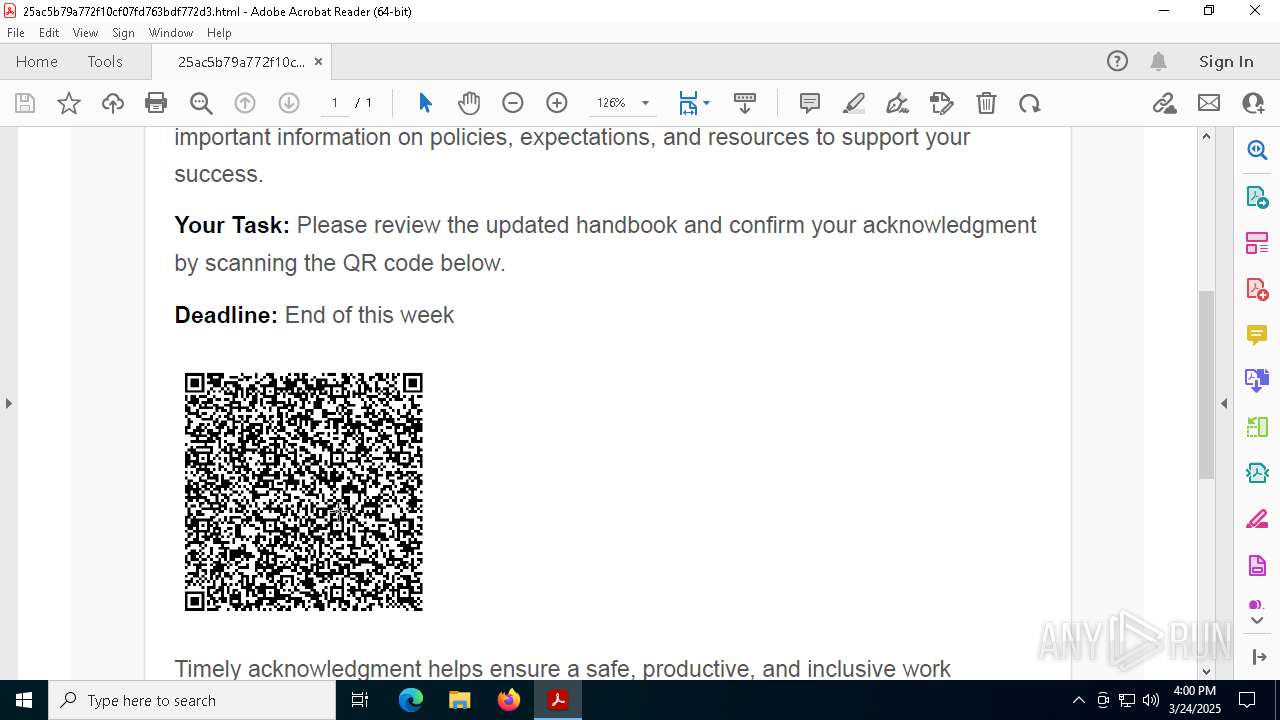1280x720 pixels.
Task: Click the Share link icon
Action: click(1164, 103)
